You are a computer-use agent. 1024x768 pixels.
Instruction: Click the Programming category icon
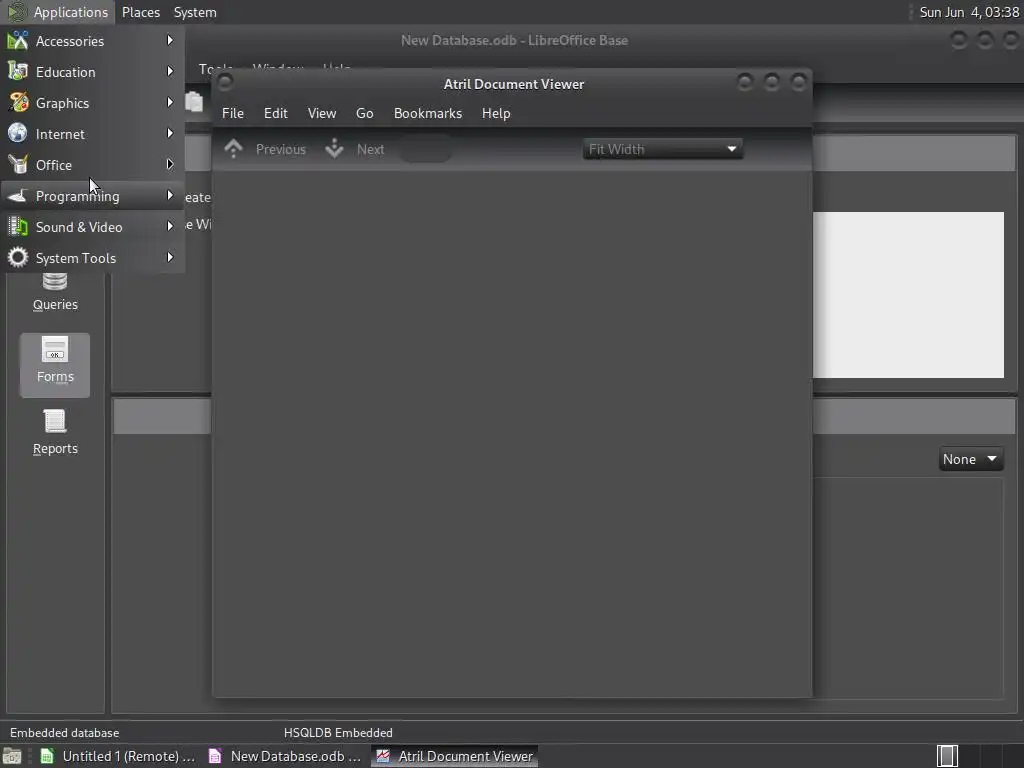tap(18, 195)
